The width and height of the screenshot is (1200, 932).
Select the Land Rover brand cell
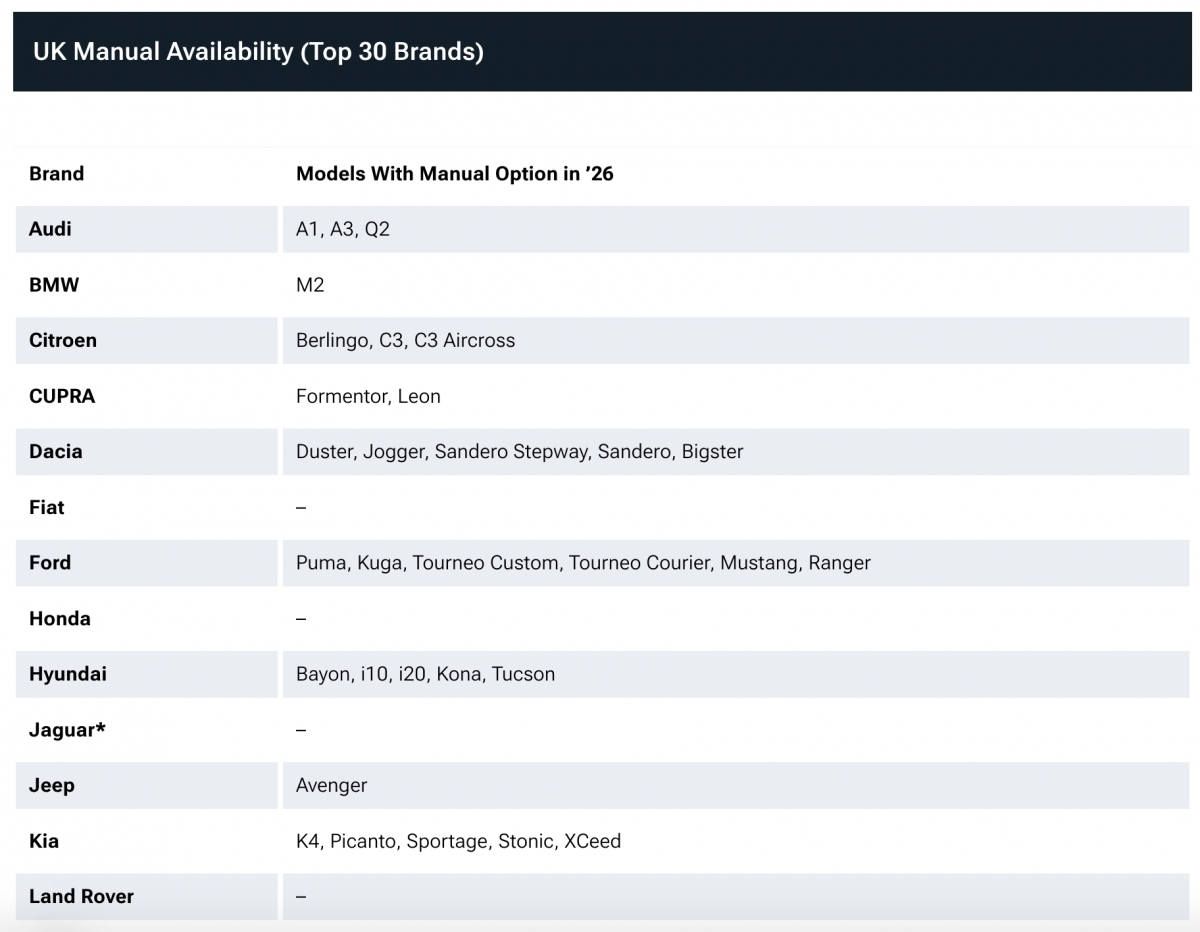[x=81, y=896]
